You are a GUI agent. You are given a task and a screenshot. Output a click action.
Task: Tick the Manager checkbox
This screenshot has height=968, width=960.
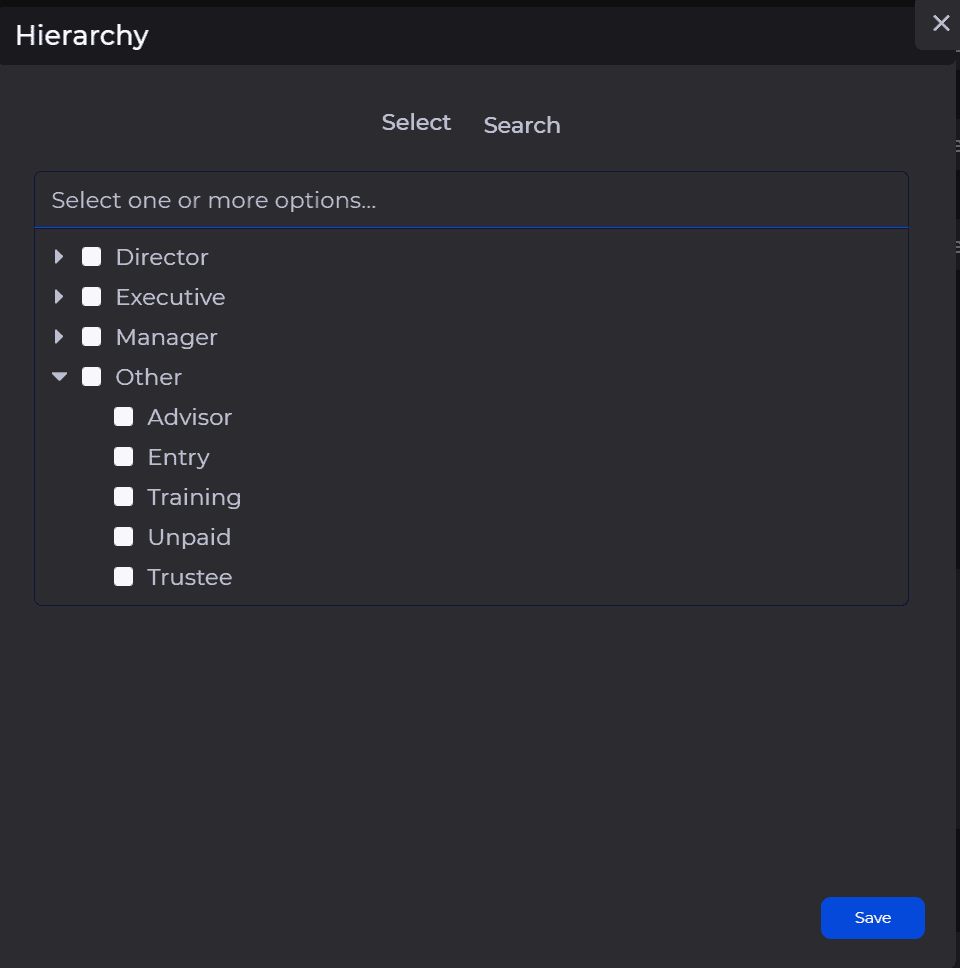(92, 337)
